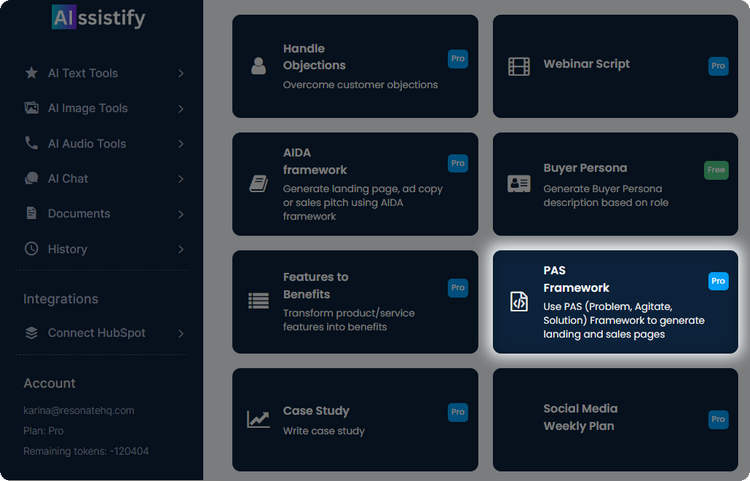Viewport: 750px width, 481px height.
Task: Click the picture icon beside AI Image Tools
Action: point(31,108)
